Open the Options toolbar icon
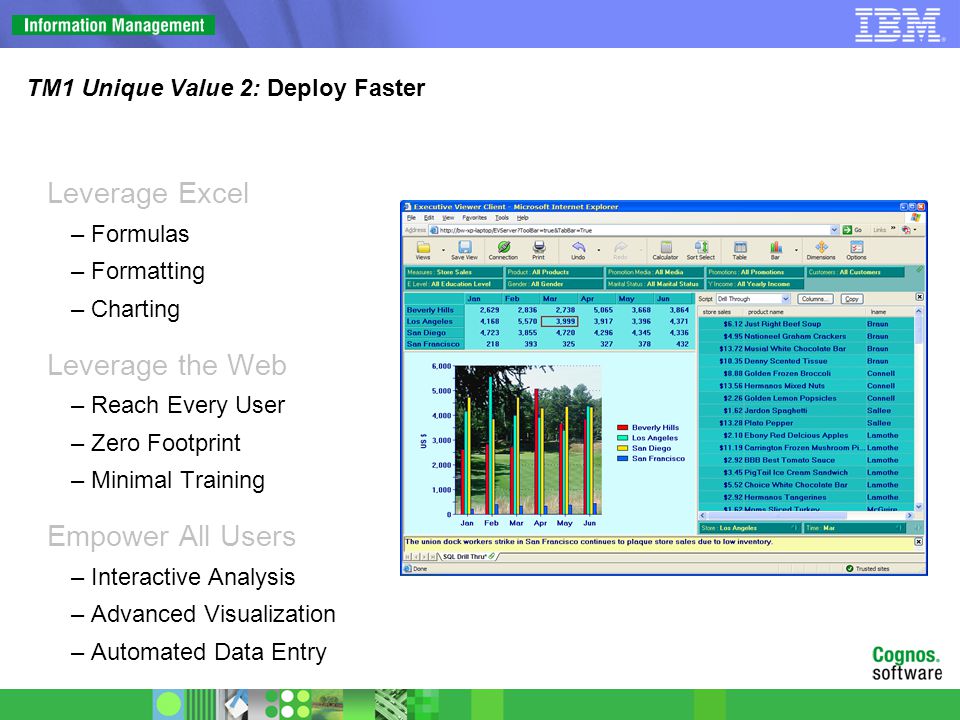The image size is (960, 720). click(857, 247)
